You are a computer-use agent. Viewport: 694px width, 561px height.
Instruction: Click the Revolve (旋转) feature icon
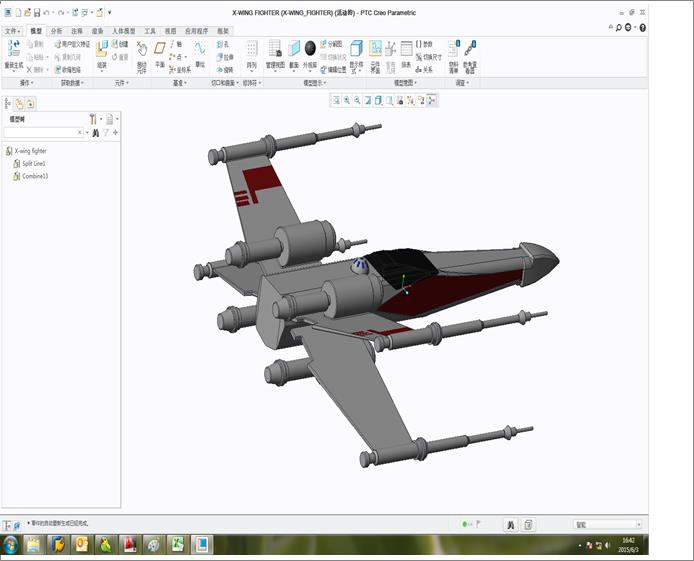point(220,69)
